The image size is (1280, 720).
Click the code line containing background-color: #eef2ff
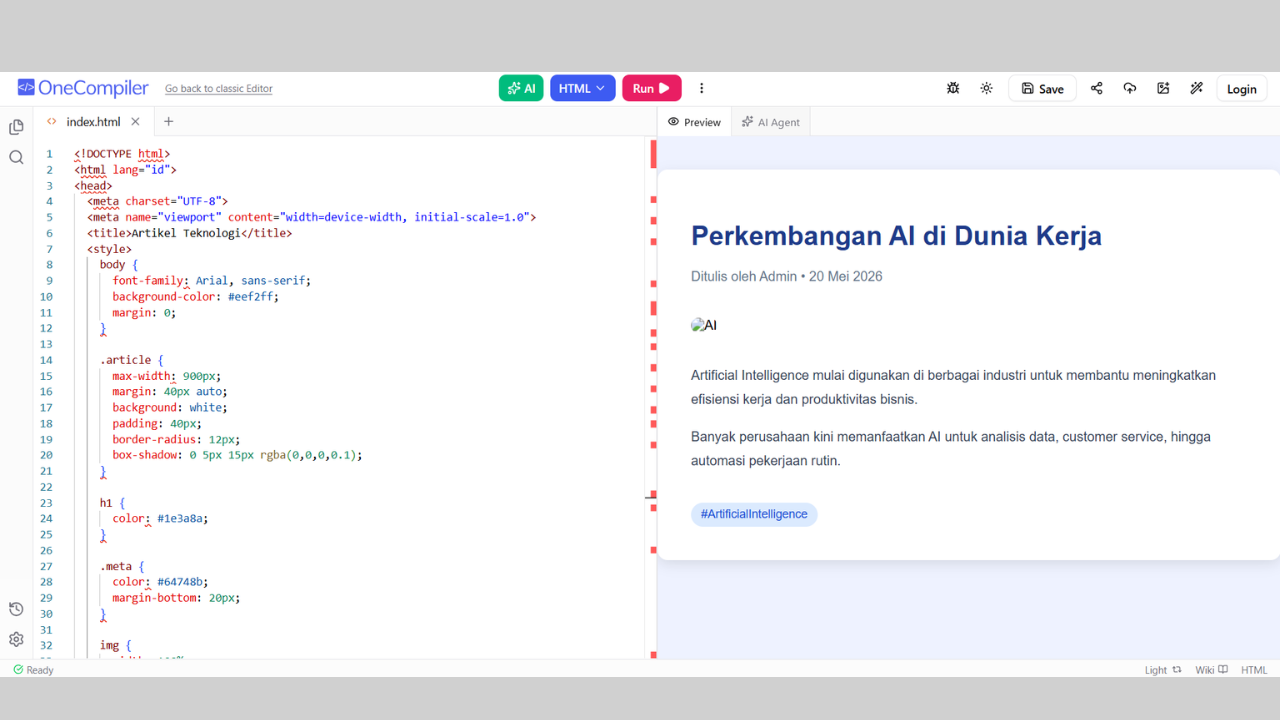(195, 296)
